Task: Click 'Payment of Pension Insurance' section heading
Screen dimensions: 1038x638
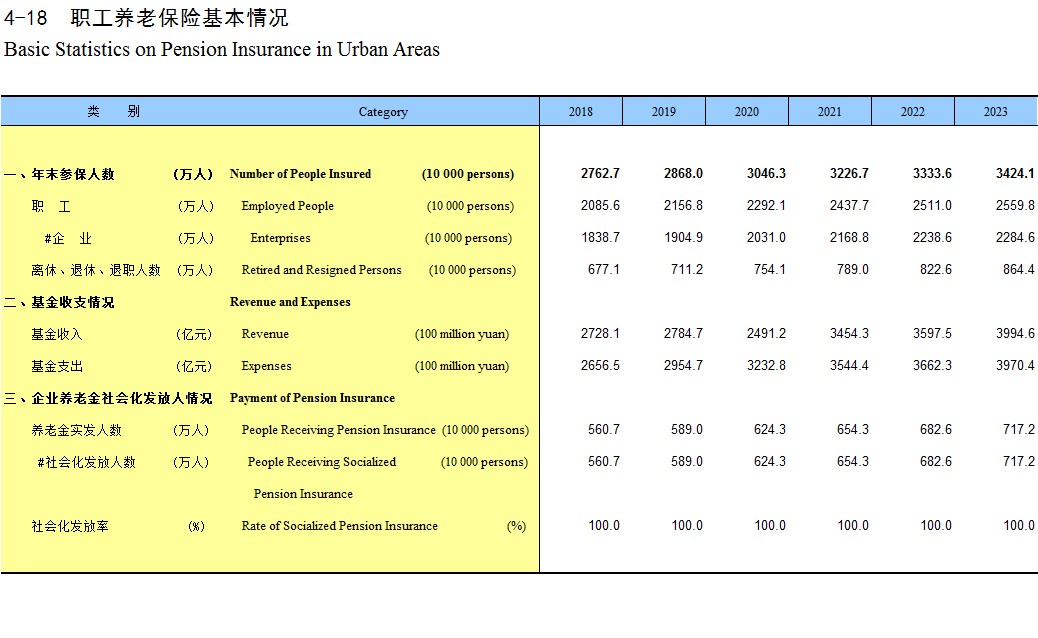Action: click(312, 398)
